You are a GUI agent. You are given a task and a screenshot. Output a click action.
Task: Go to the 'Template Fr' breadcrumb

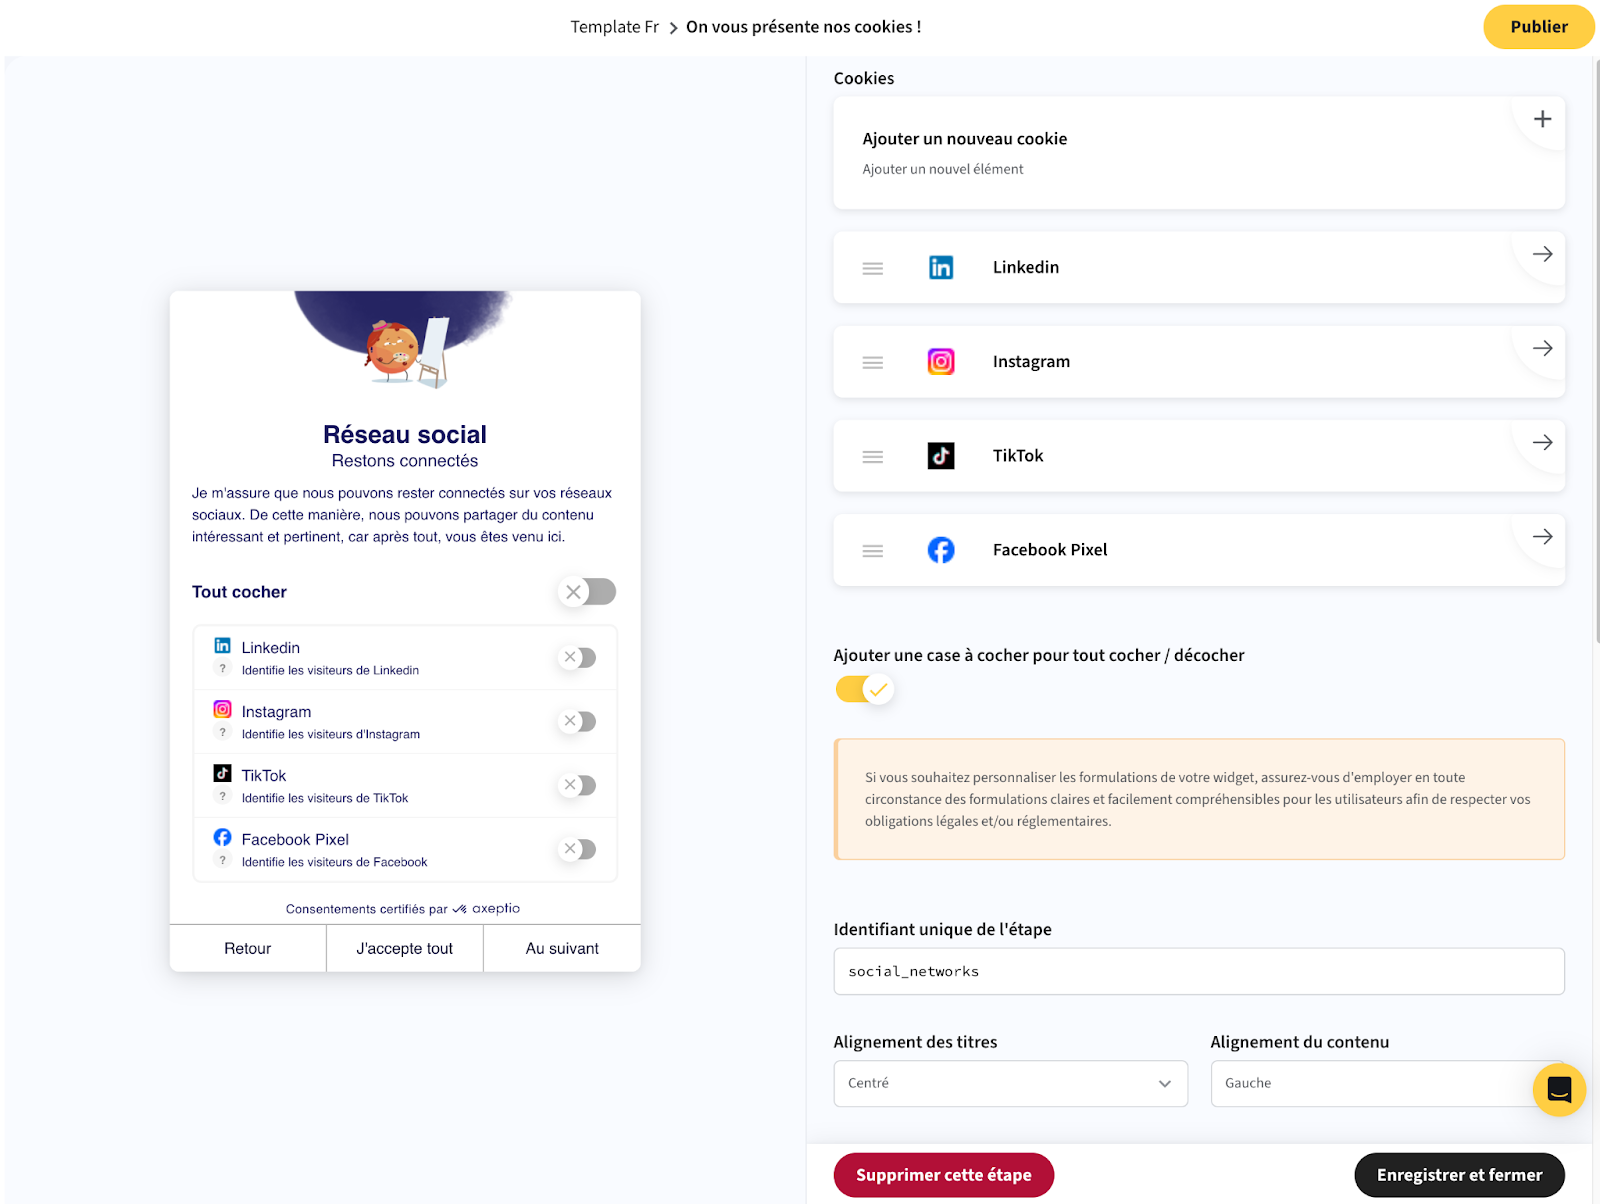point(614,27)
